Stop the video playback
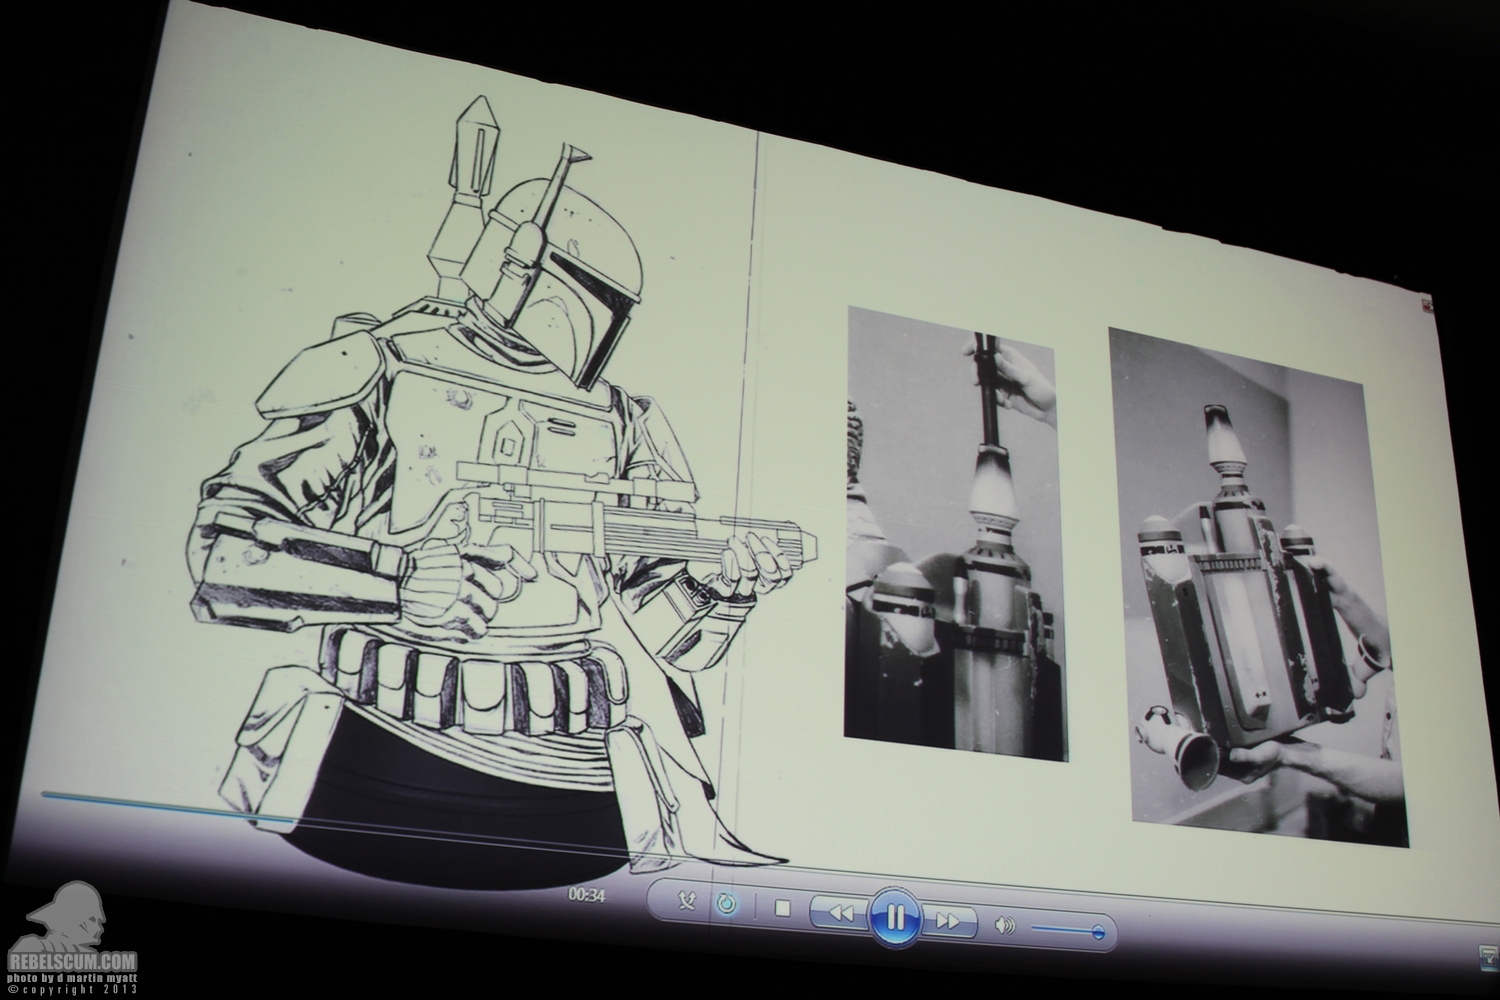Image resolution: width=1500 pixels, height=1000 pixels. (x=784, y=909)
